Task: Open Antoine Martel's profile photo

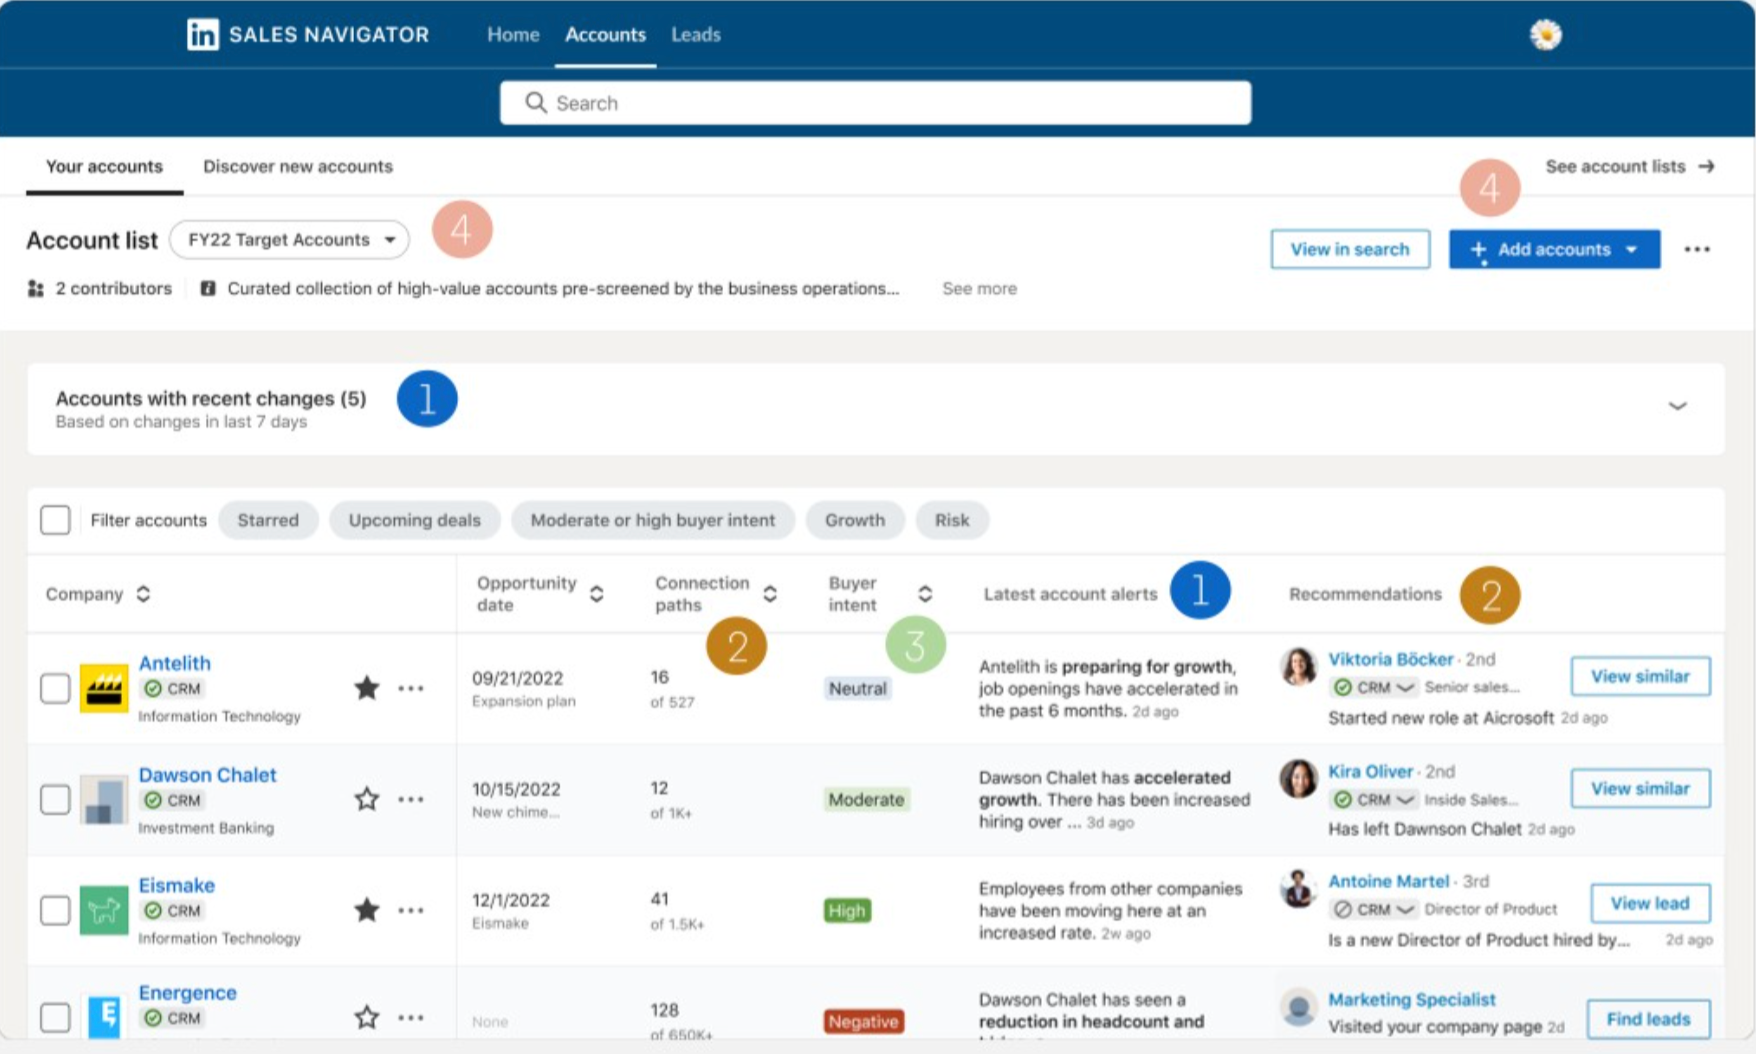Action: (x=1298, y=889)
